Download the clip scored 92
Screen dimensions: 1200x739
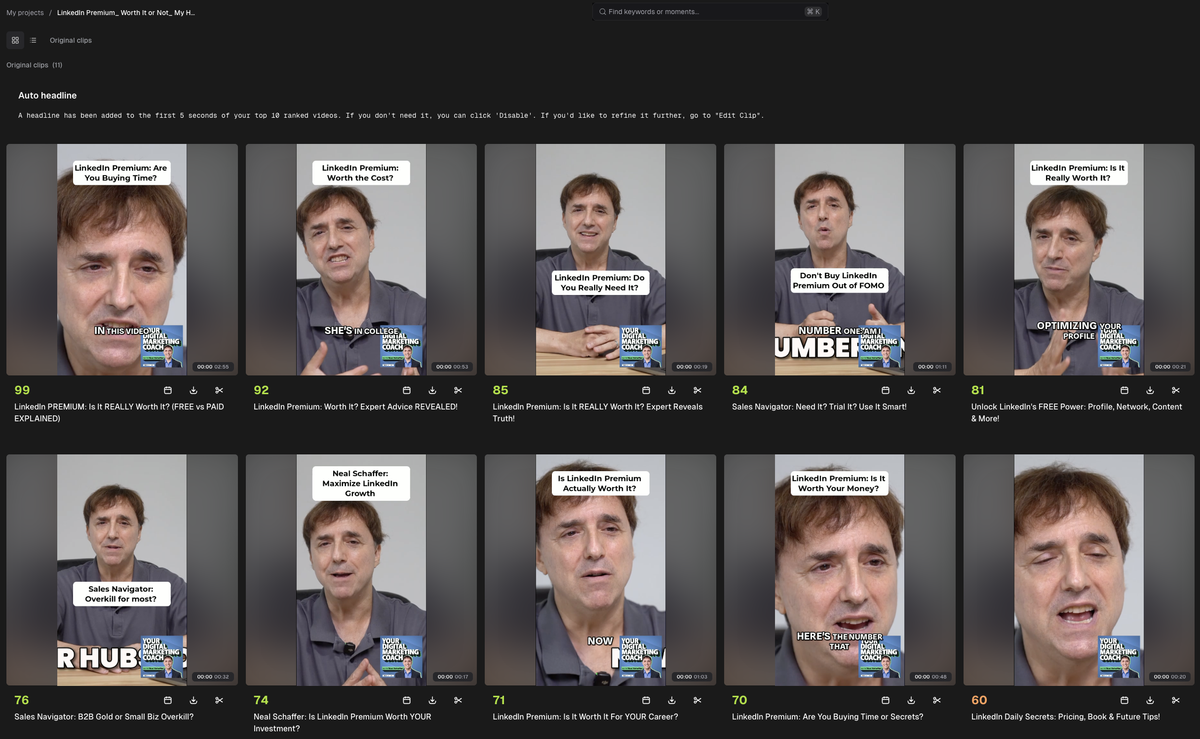(x=432, y=390)
